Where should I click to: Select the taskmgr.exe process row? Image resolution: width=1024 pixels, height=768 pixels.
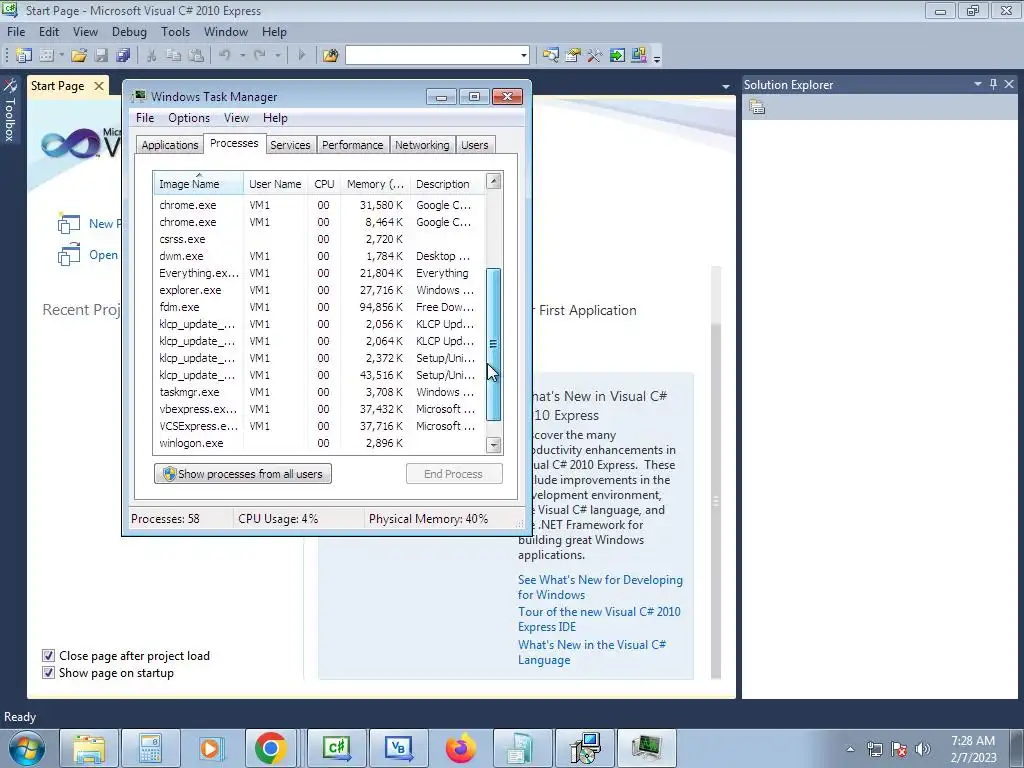point(319,392)
